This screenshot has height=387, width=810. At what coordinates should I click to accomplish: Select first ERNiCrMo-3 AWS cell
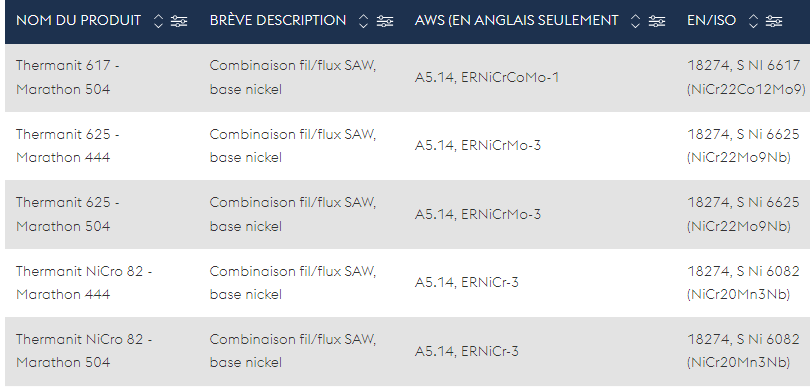[x=478, y=146]
